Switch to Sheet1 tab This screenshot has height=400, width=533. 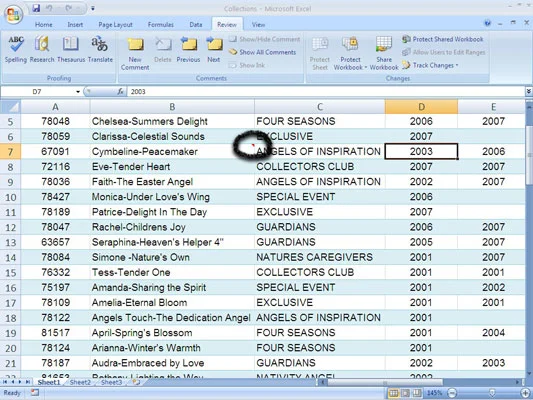pos(49,382)
